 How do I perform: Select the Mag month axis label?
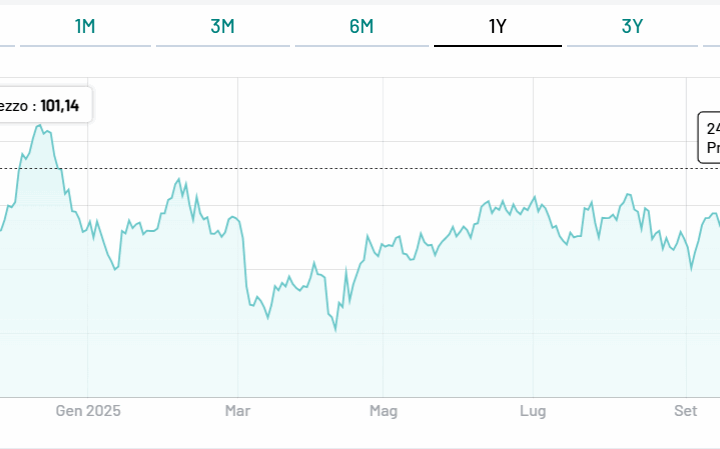pyautogui.click(x=384, y=411)
